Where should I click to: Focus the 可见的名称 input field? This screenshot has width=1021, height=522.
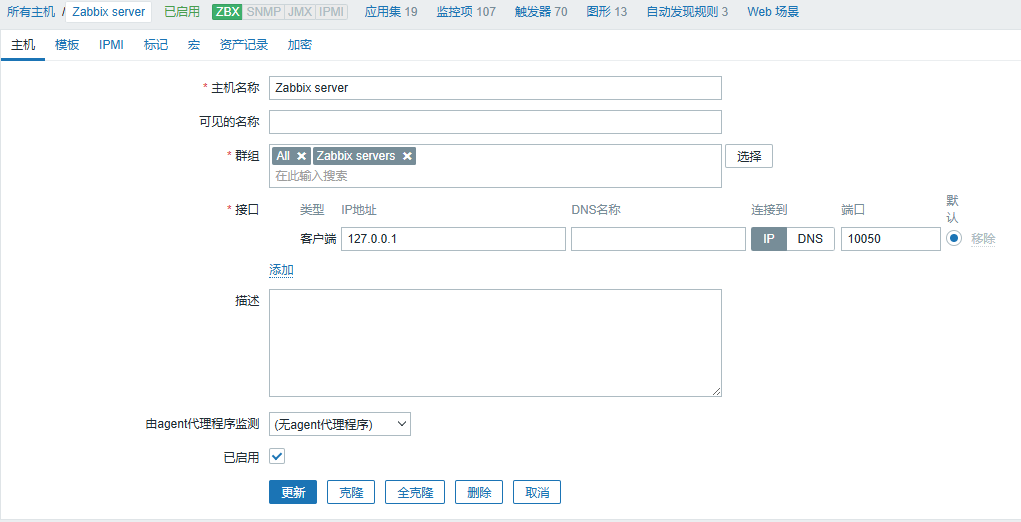tap(495, 122)
